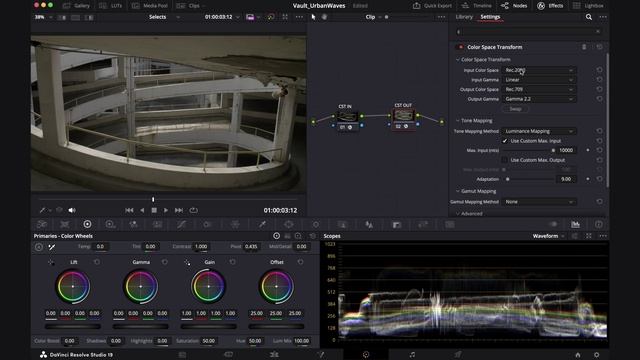Collapse the Gamut Mapping section
This screenshot has width=640, height=360.
(458, 191)
